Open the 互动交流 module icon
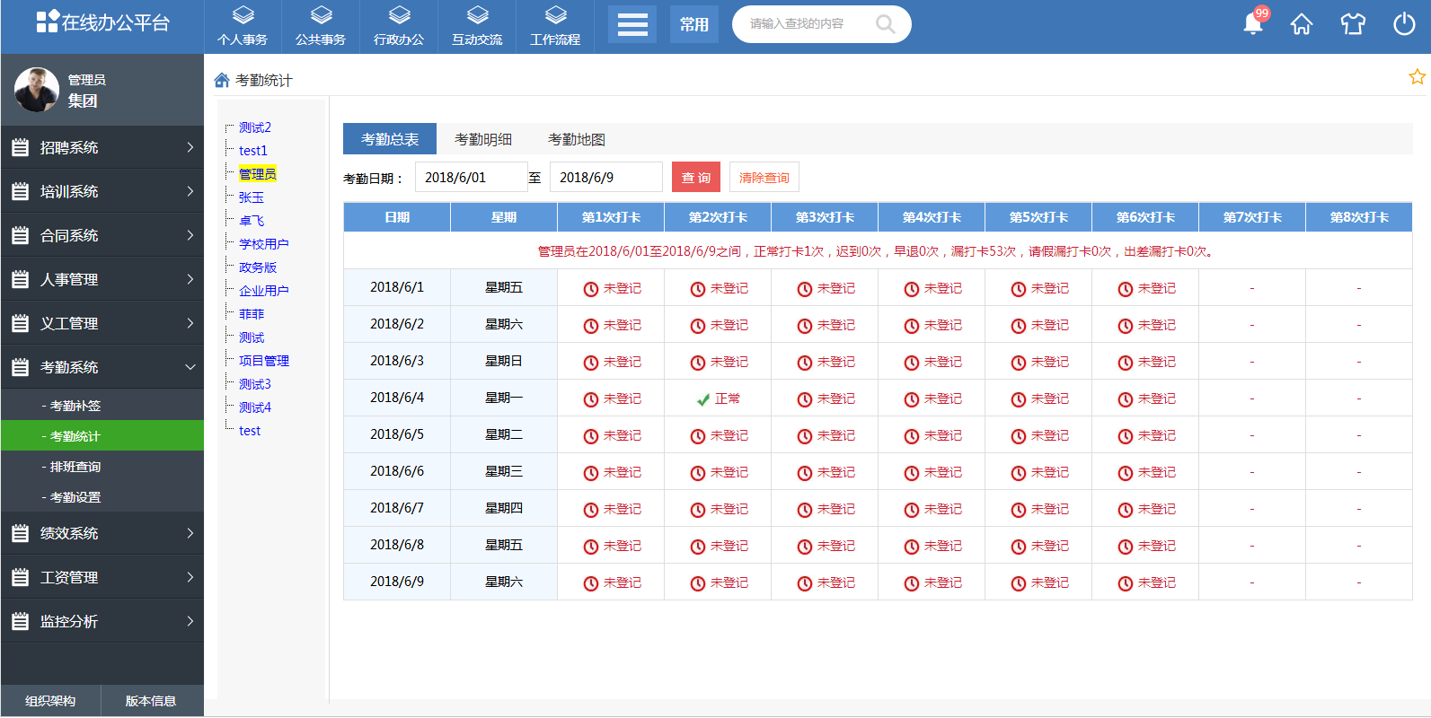The height and width of the screenshot is (718, 1431). pos(476,25)
